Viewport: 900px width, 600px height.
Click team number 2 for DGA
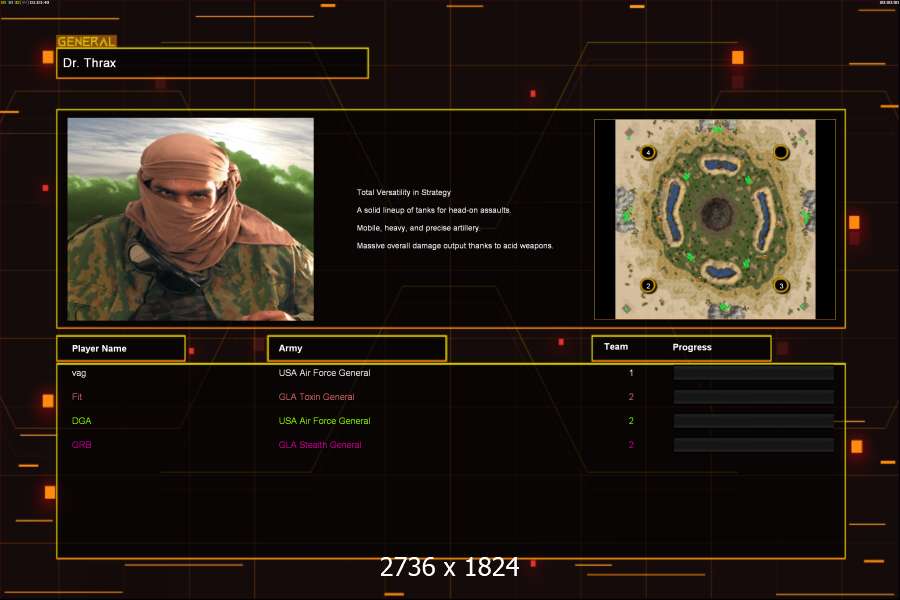point(631,421)
